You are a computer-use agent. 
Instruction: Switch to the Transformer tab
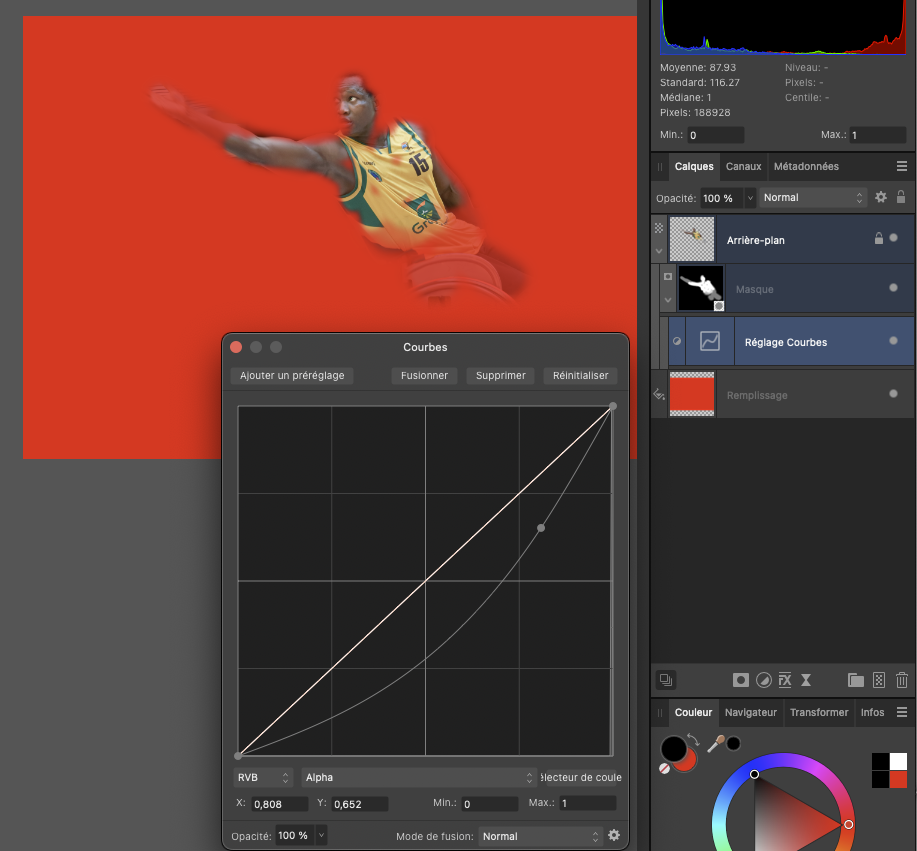coord(819,712)
